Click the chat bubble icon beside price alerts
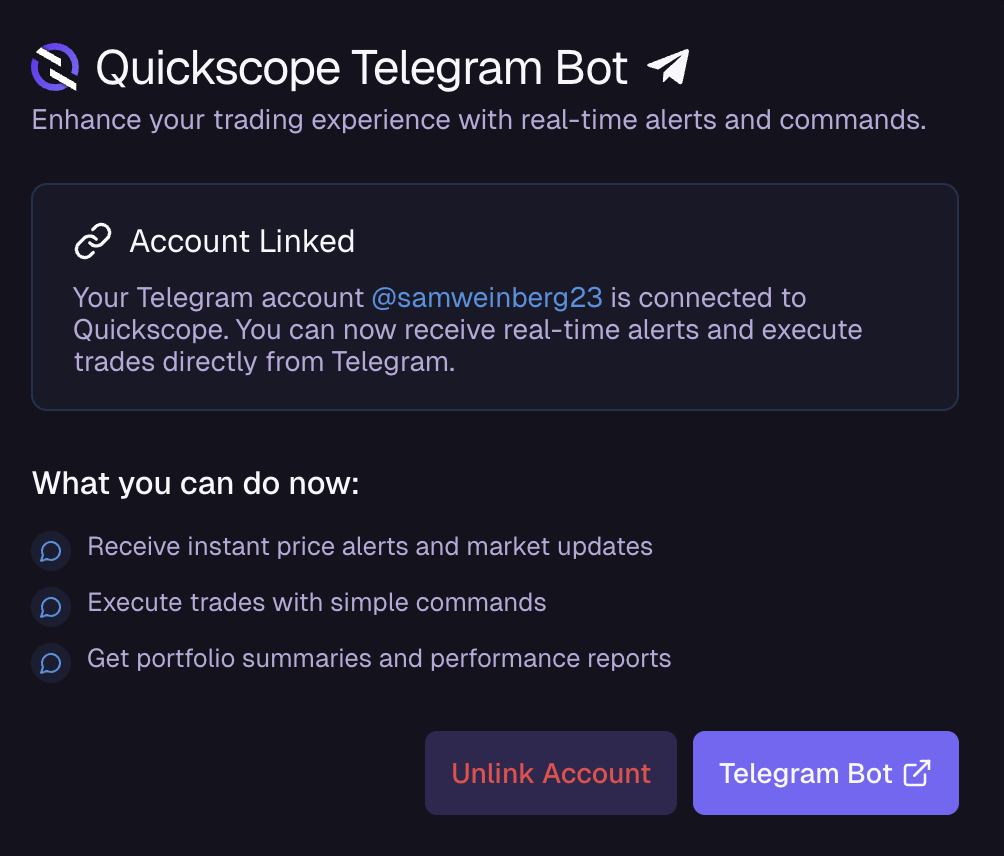Screen dimensions: 1004x856 [51, 550]
